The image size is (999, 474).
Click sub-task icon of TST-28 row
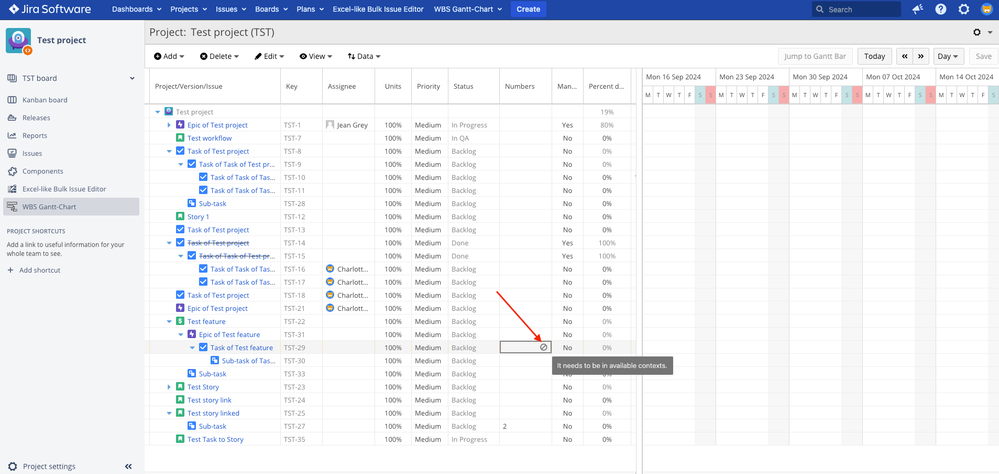192,204
